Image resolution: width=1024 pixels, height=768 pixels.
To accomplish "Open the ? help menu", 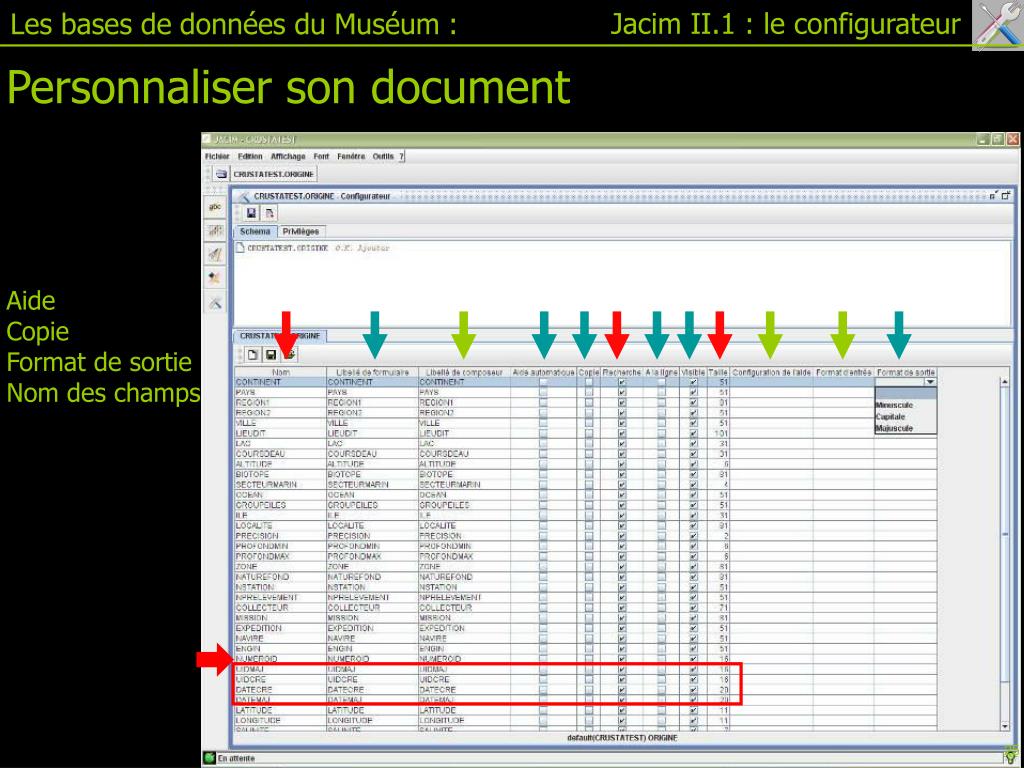I will 402,157.
